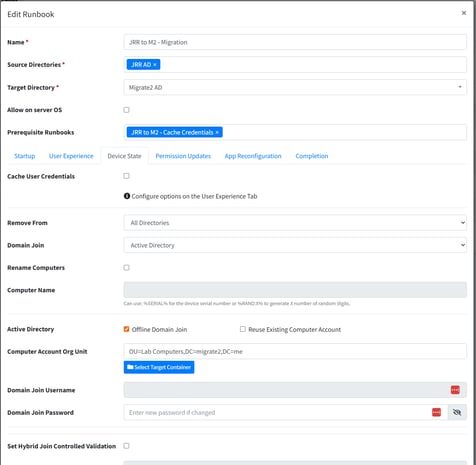Click the red icon in Domain Join Username field
This screenshot has width=476, height=465.
coord(455,390)
